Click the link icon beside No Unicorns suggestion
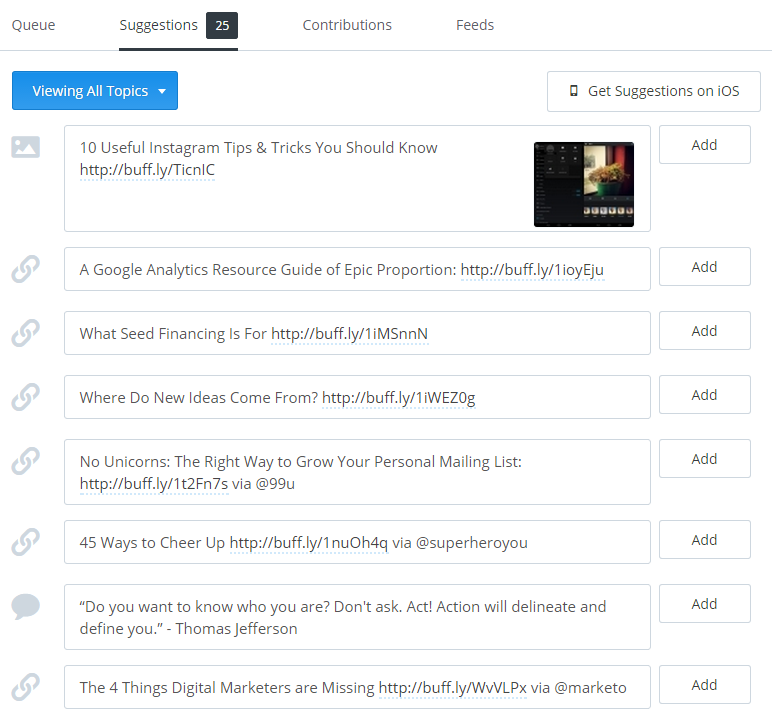Image resolution: width=772 pixels, height=722 pixels. click(26, 461)
